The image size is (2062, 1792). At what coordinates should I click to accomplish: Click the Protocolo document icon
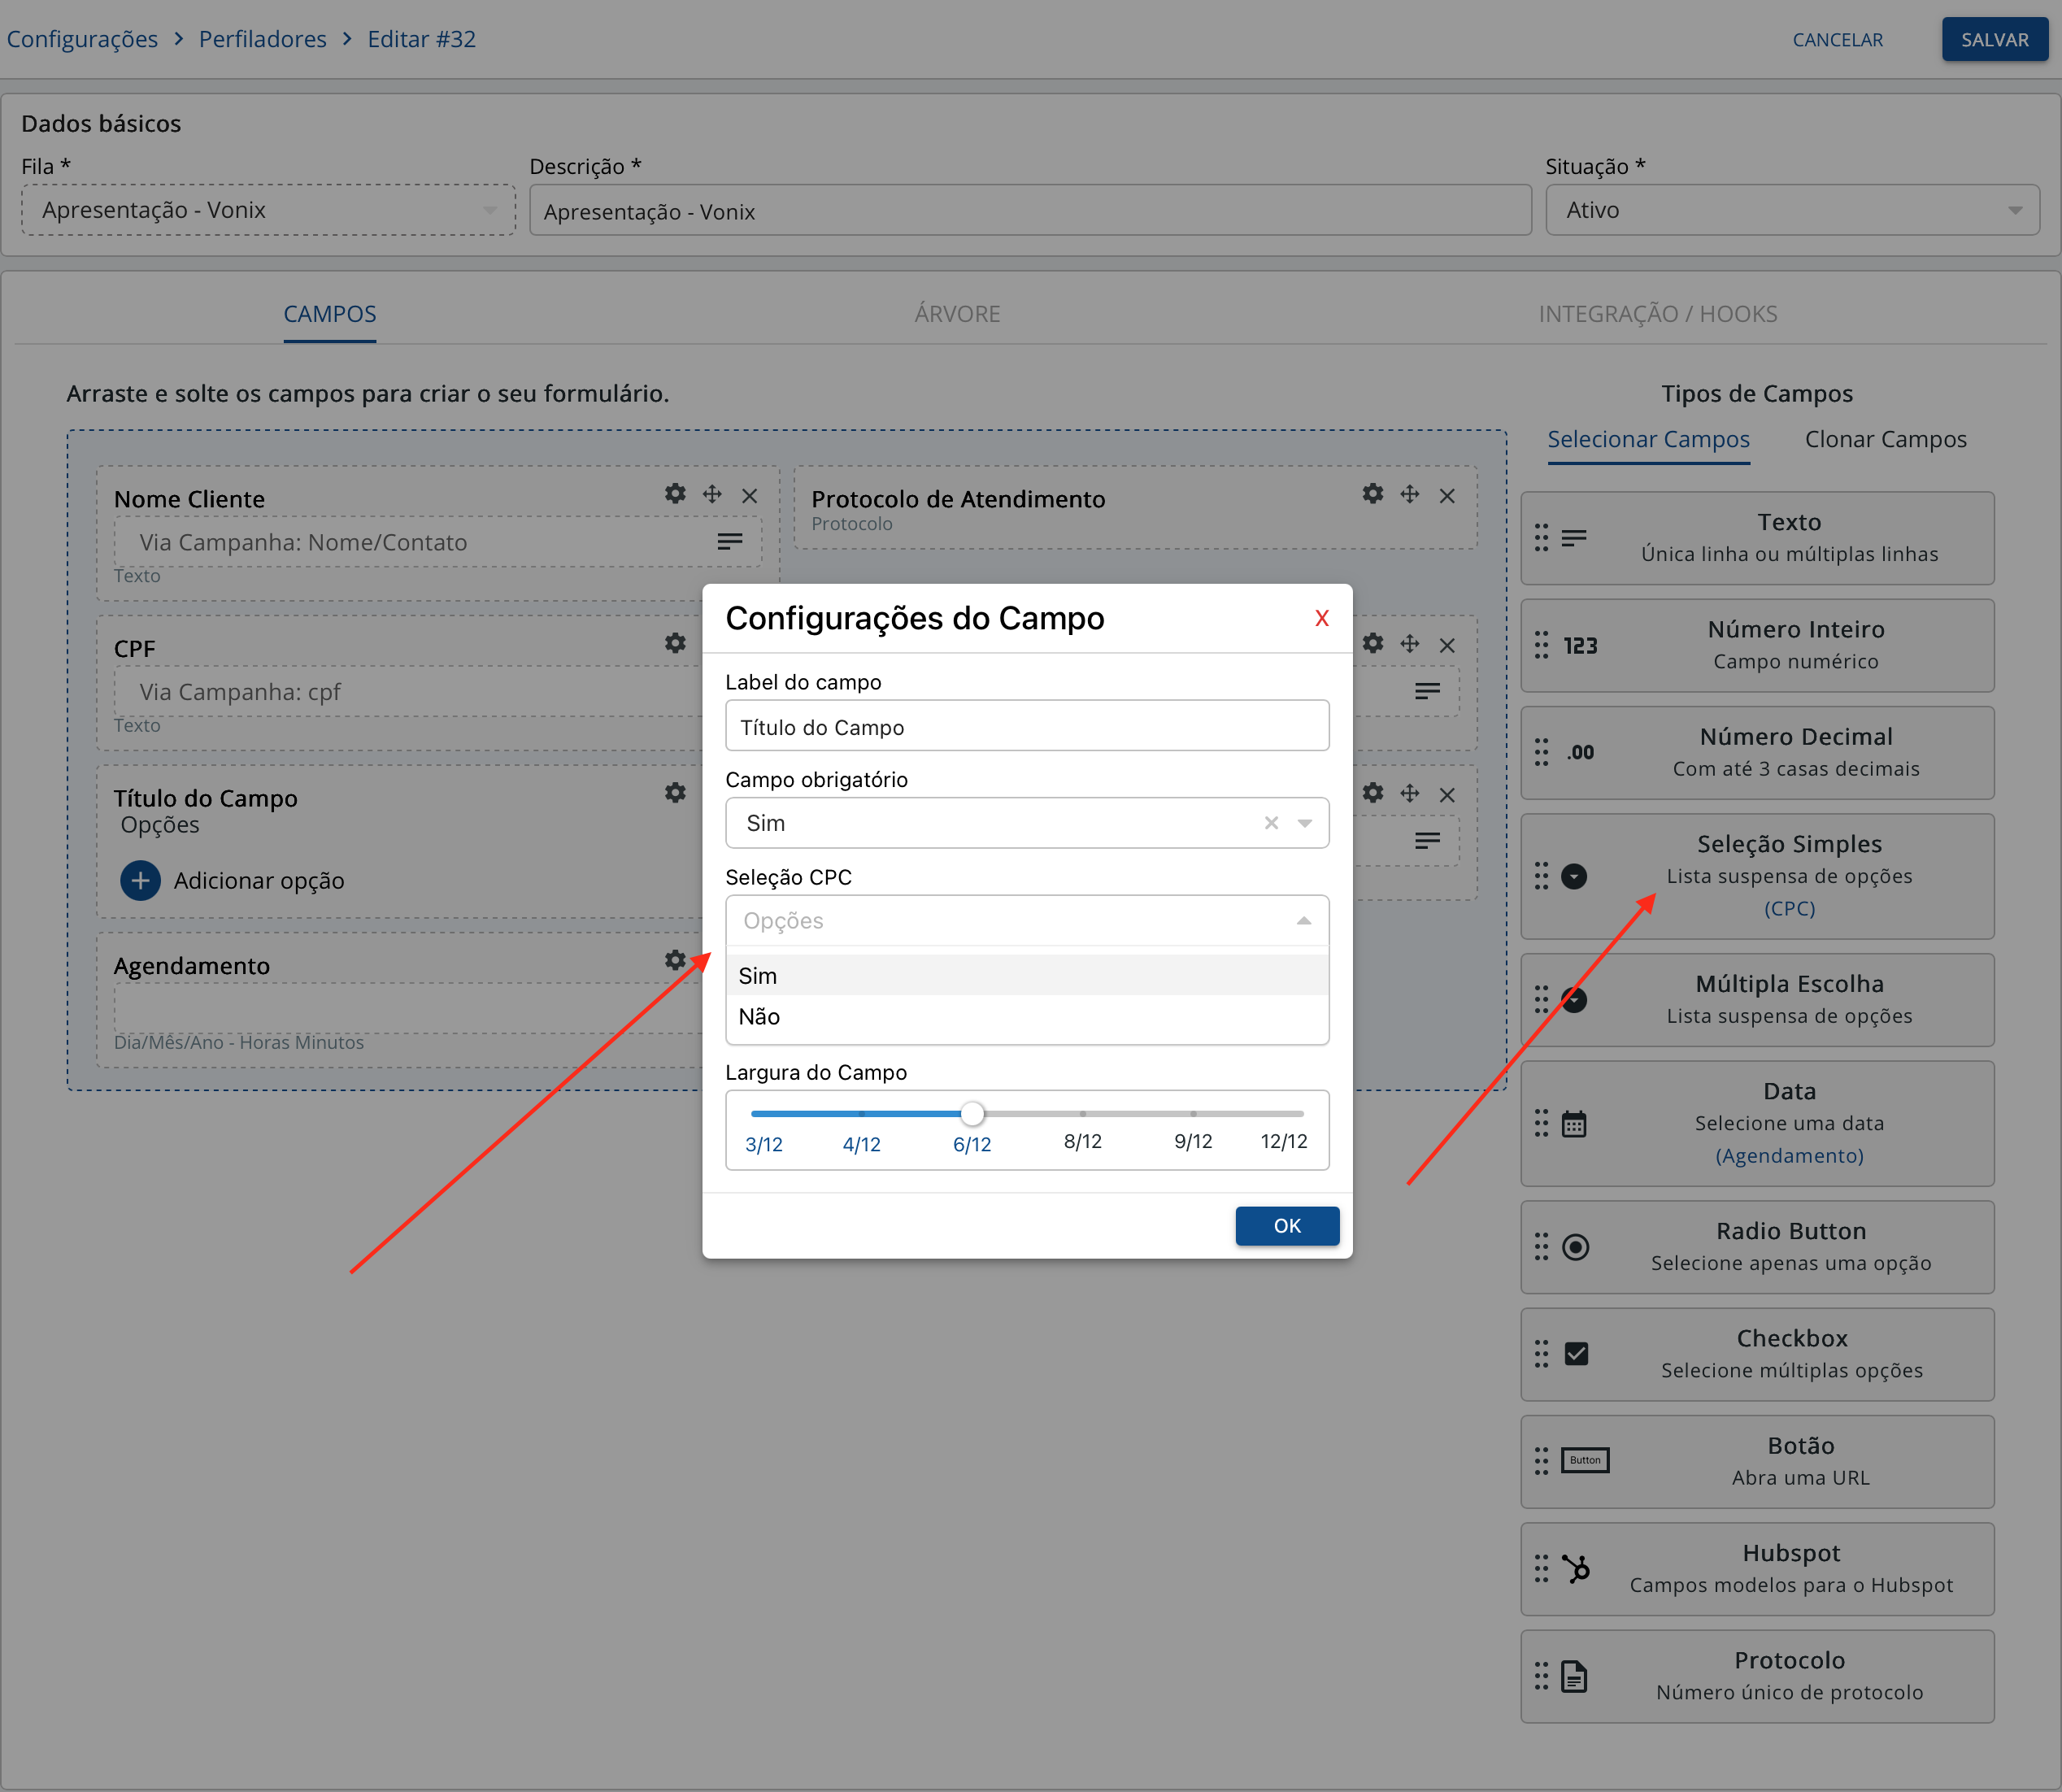[1574, 1676]
